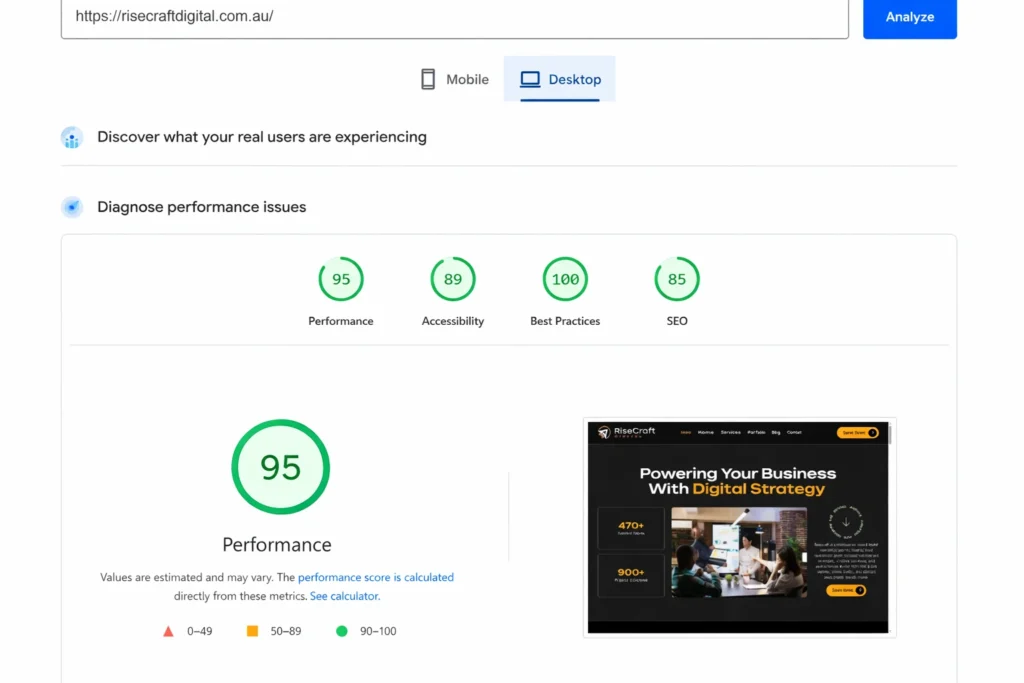The image size is (1024, 683).
Task: Switch to the Mobile tab
Action: pos(455,80)
